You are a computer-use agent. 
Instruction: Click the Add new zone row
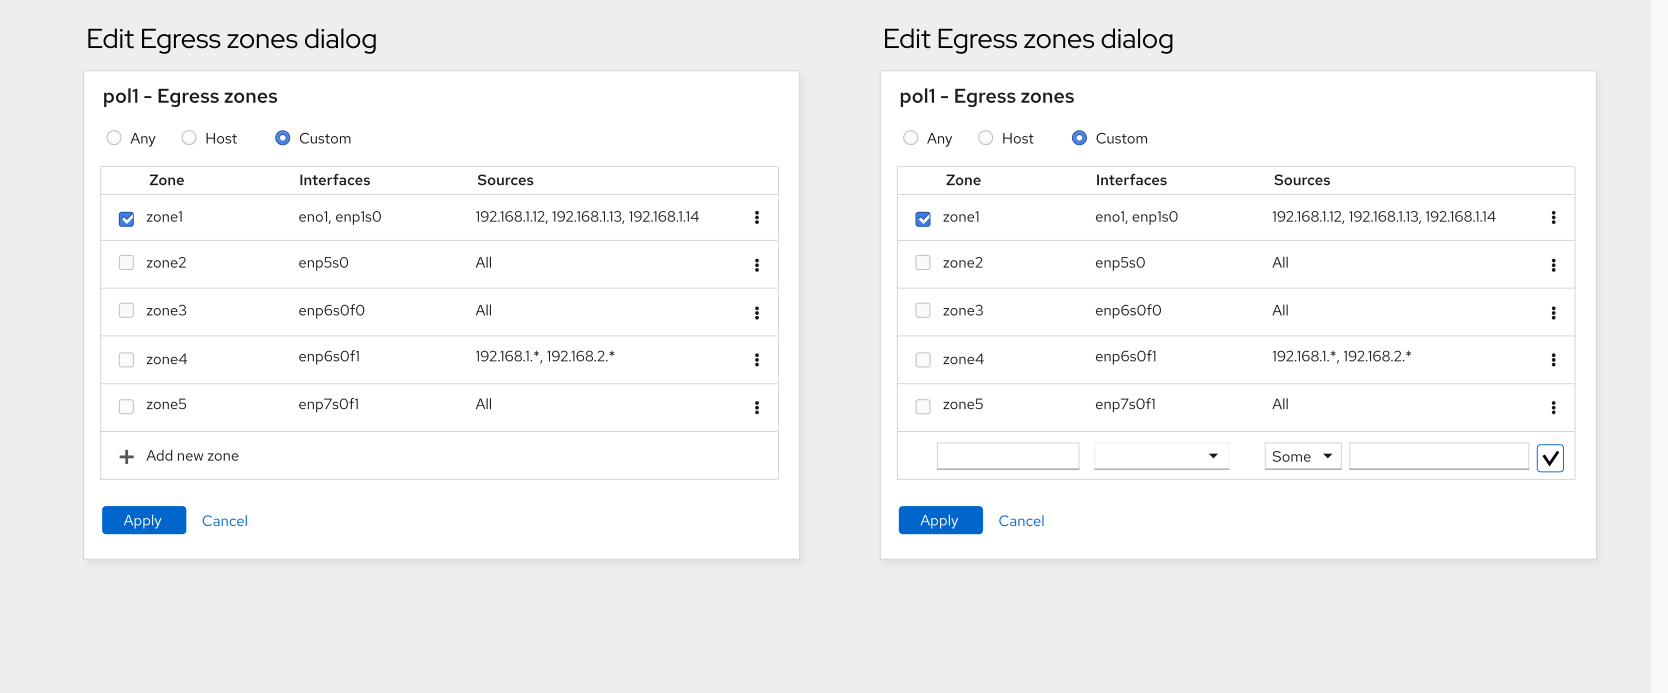[x=192, y=456]
